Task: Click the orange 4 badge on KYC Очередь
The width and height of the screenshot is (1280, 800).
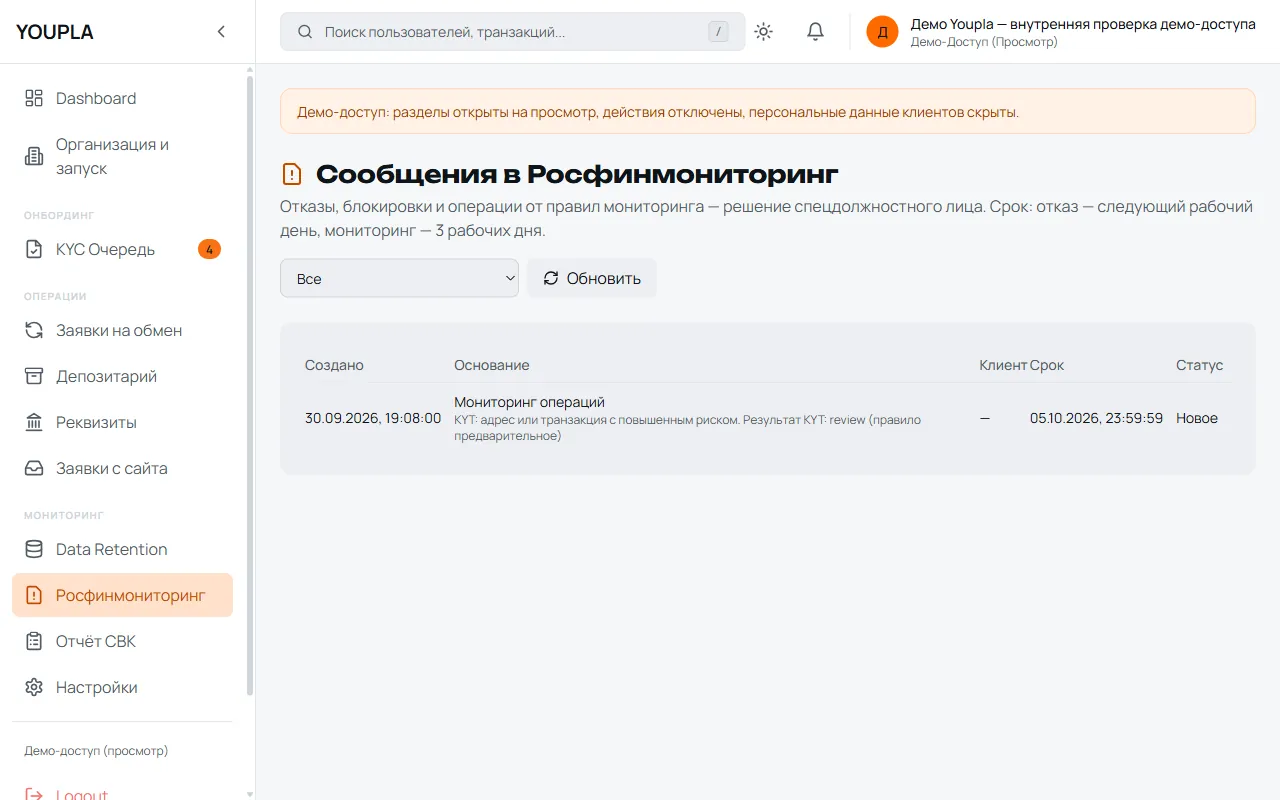Action: 209,249
